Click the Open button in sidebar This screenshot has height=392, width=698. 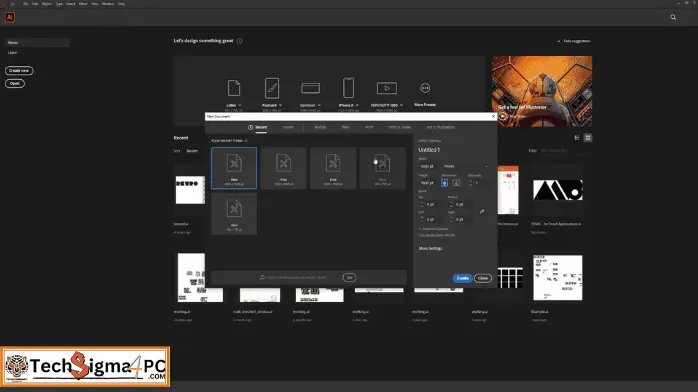(15, 84)
